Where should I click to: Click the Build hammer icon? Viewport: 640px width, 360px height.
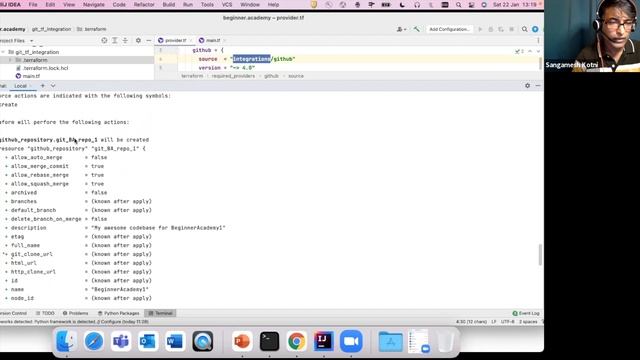tap(416, 29)
